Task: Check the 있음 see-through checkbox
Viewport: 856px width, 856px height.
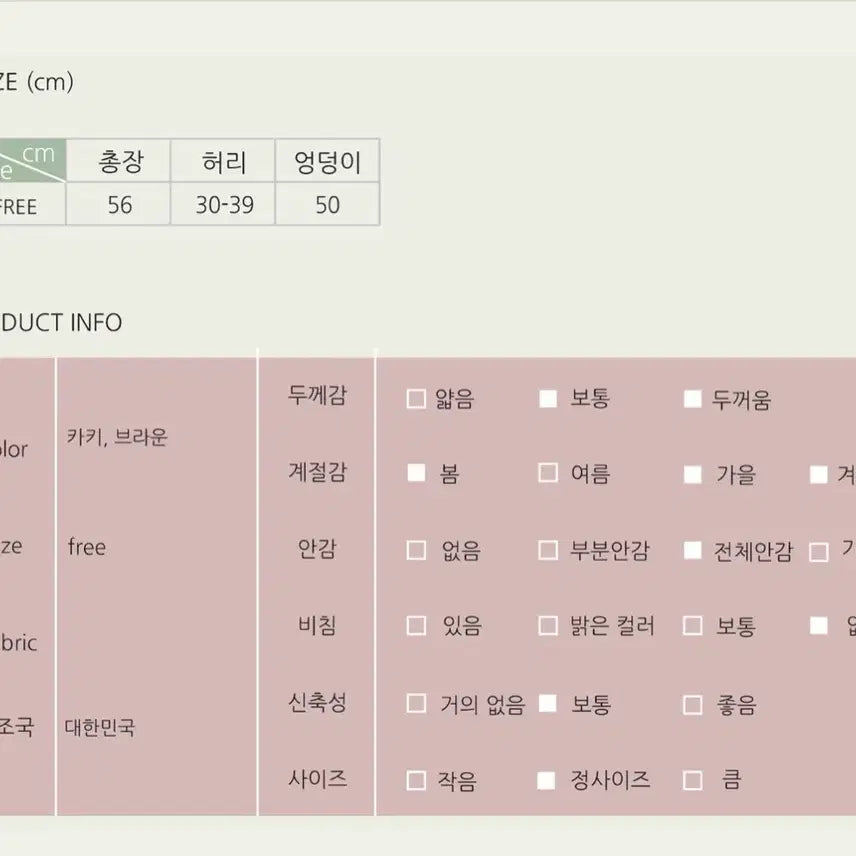Action: coord(416,626)
